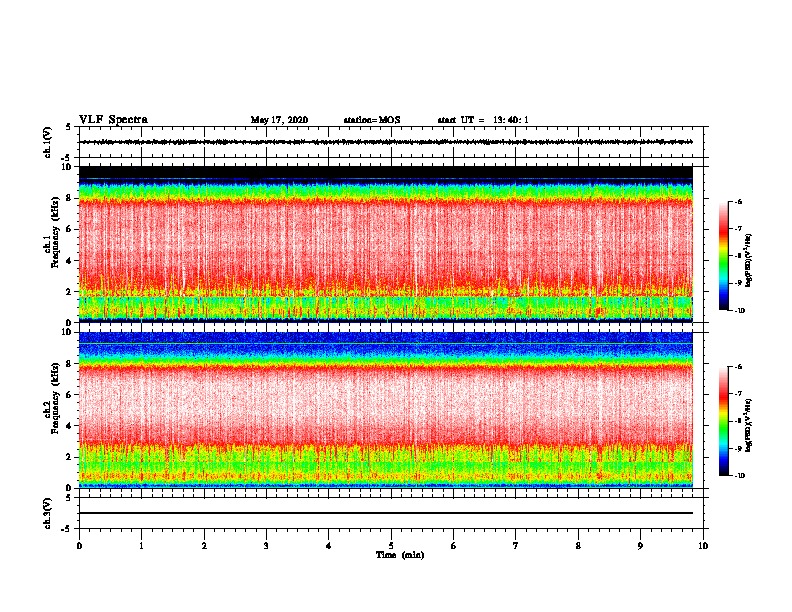The width and height of the screenshot is (792, 612).
Task: Click the time axis tick label "9"
Action: click(x=640, y=546)
